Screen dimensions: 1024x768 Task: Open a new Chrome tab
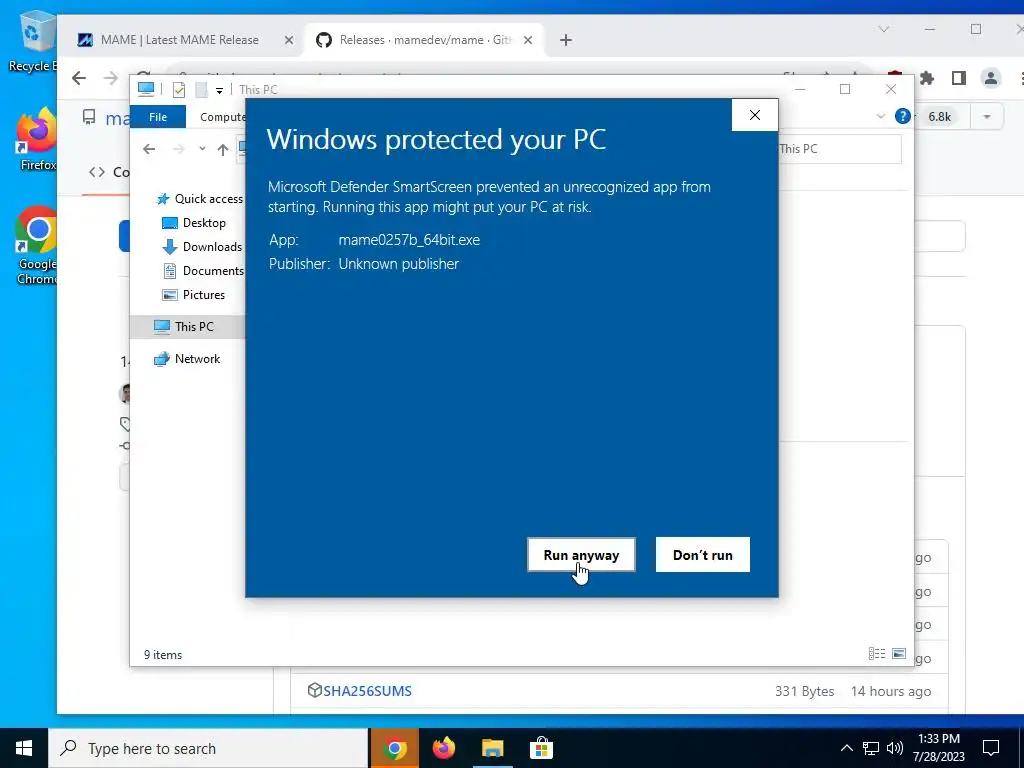click(x=566, y=40)
